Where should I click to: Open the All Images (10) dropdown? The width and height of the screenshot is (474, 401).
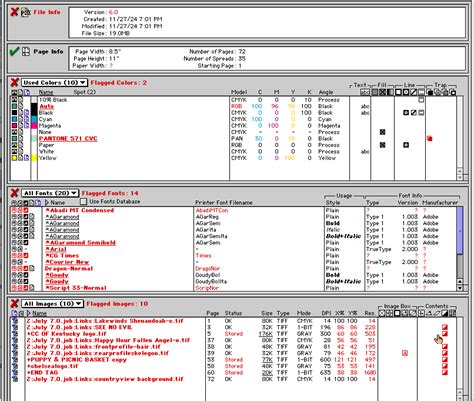pyautogui.click(x=52, y=304)
